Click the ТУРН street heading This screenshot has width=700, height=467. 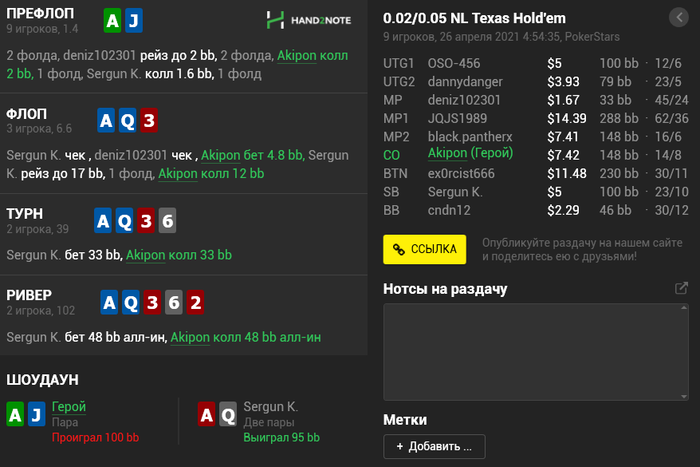coord(25,214)
